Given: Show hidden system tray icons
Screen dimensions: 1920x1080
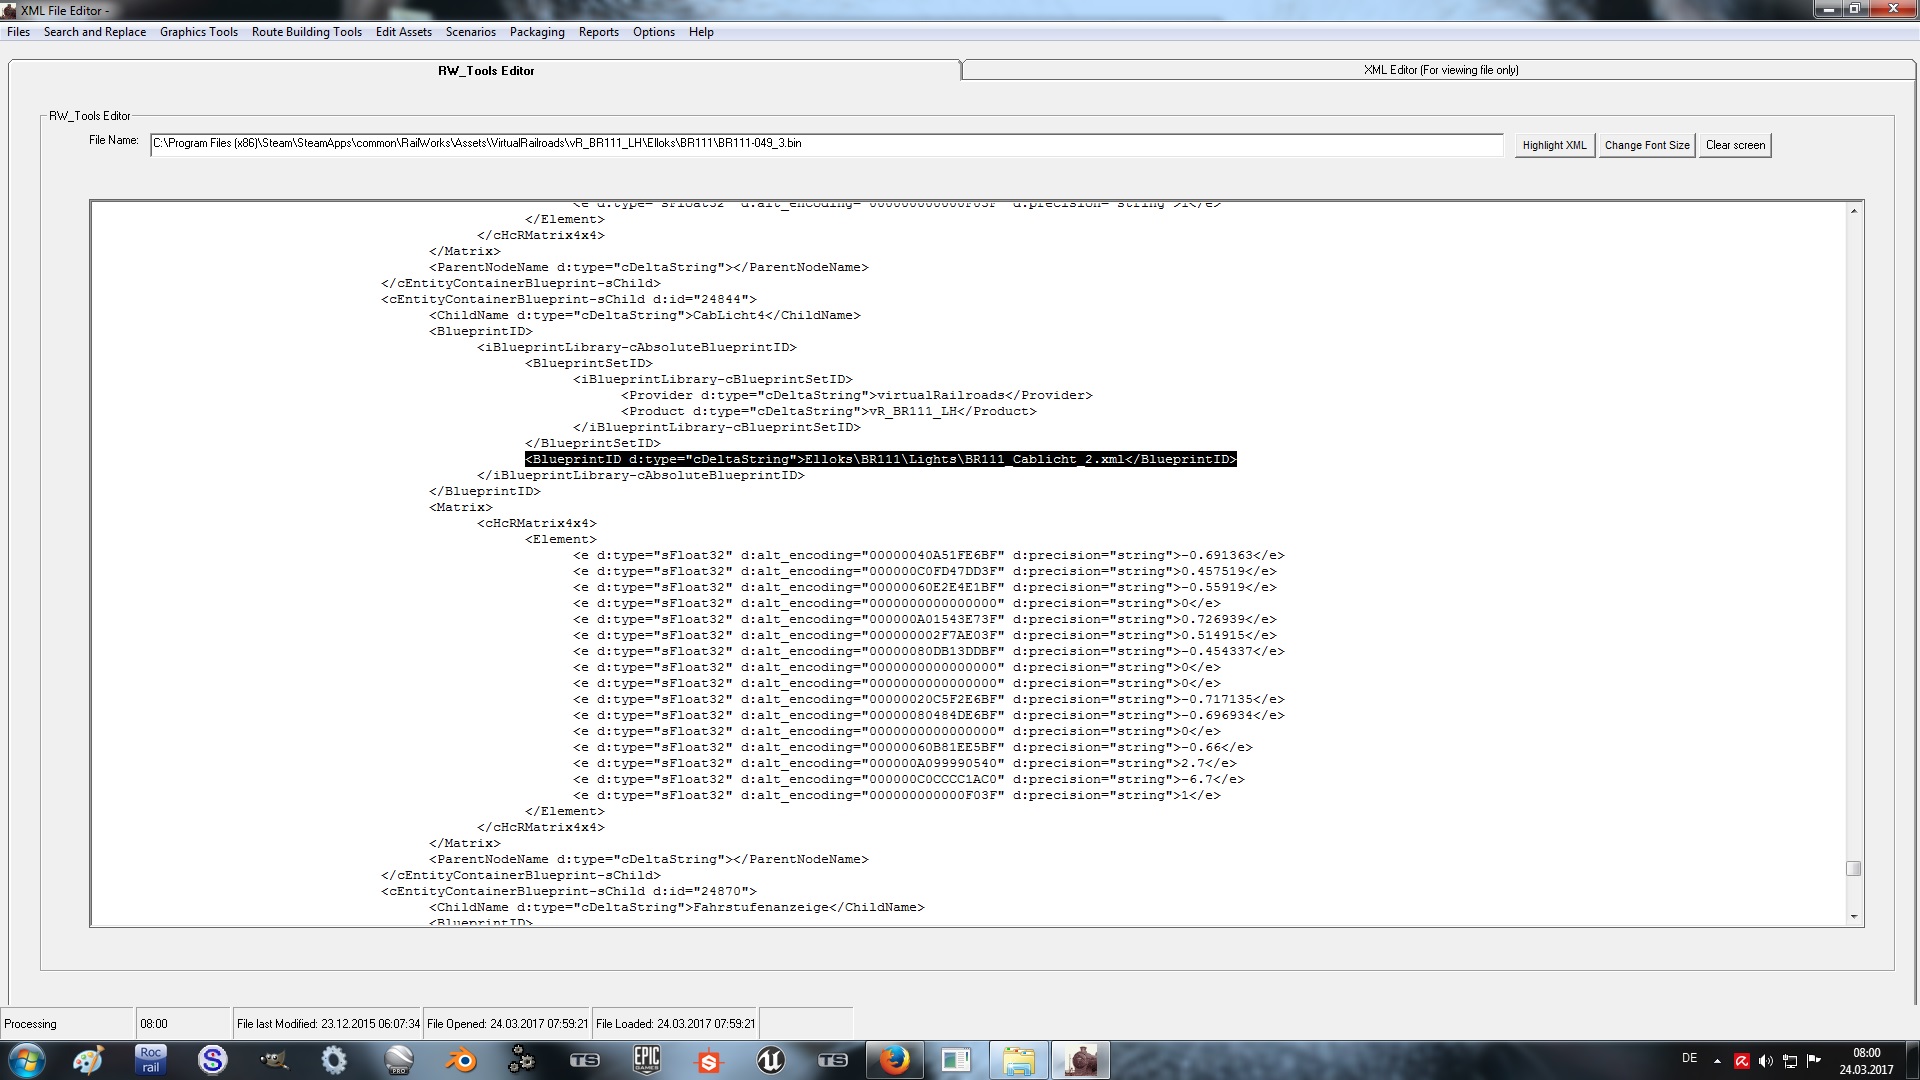Looking at the screenshot, I should 1717,1061.
